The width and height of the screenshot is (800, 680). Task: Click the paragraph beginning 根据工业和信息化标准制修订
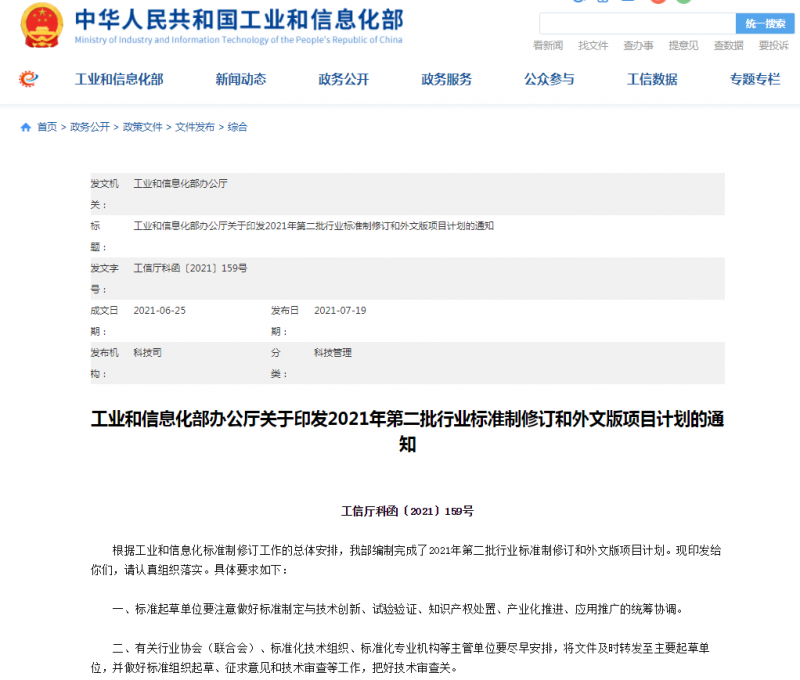[406, 560]
